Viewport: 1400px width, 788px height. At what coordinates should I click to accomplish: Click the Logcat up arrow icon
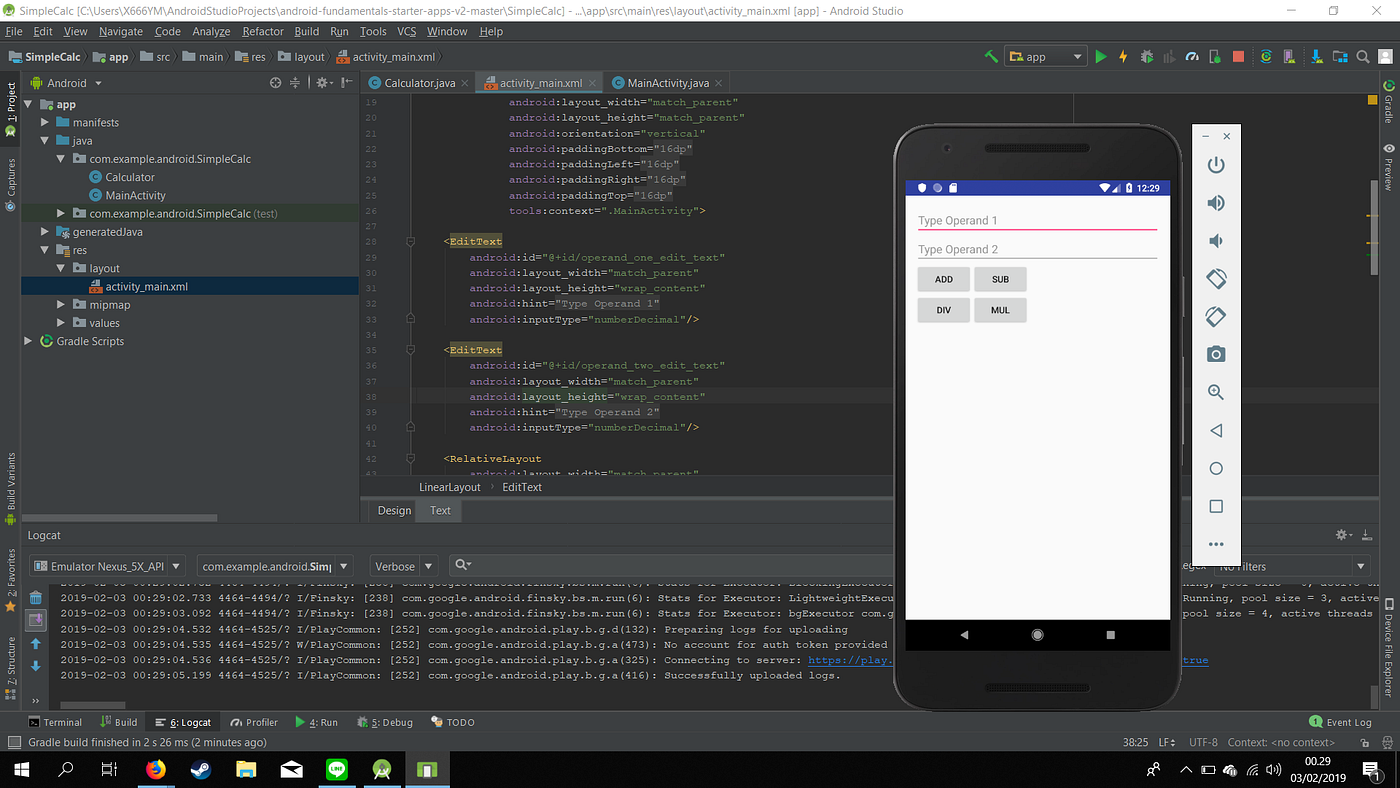click(x=36, y=644)
